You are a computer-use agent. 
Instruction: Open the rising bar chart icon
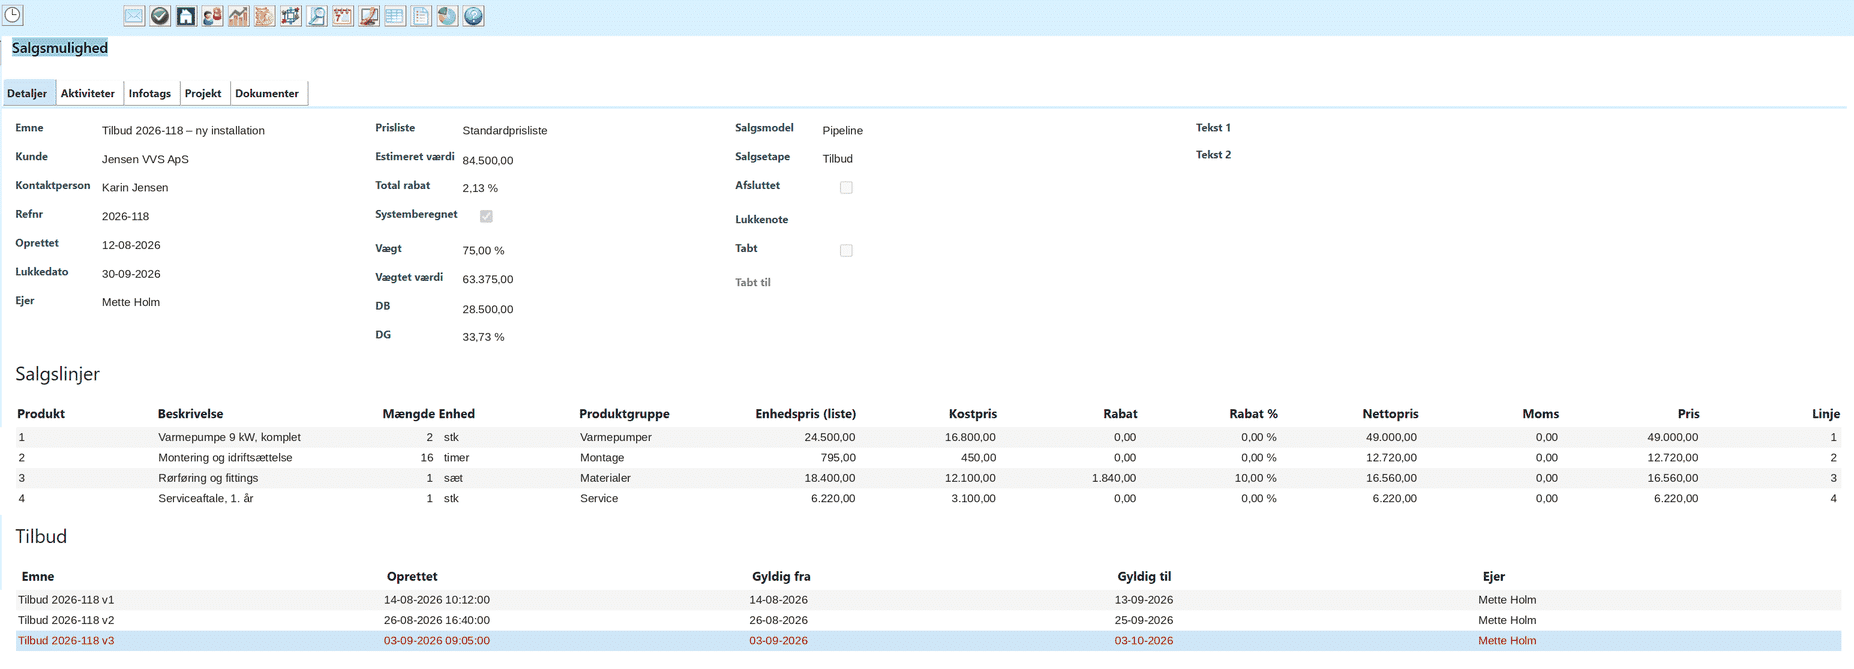click(x=238, y=16)
